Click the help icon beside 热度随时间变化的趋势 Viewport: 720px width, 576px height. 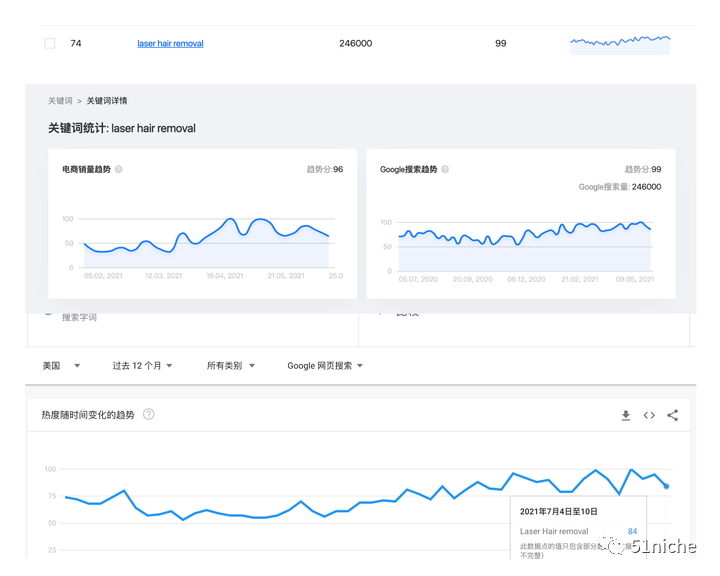point(148,414)
